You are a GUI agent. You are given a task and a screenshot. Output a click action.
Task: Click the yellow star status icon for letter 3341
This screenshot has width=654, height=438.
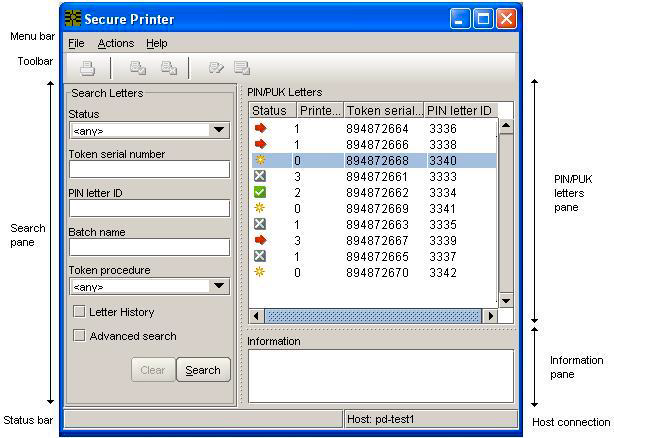260,208
